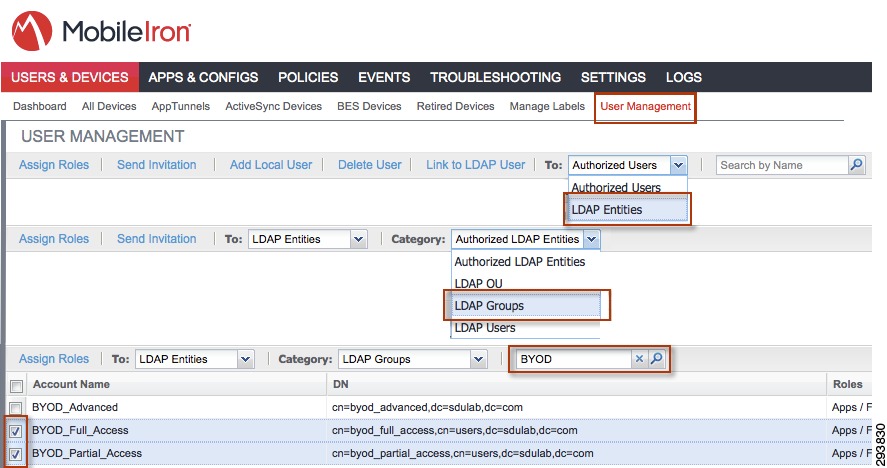This screenshot has height=468, width=887.
Task: Select LDAP Groups from the category list
Action: click(526, 306)
